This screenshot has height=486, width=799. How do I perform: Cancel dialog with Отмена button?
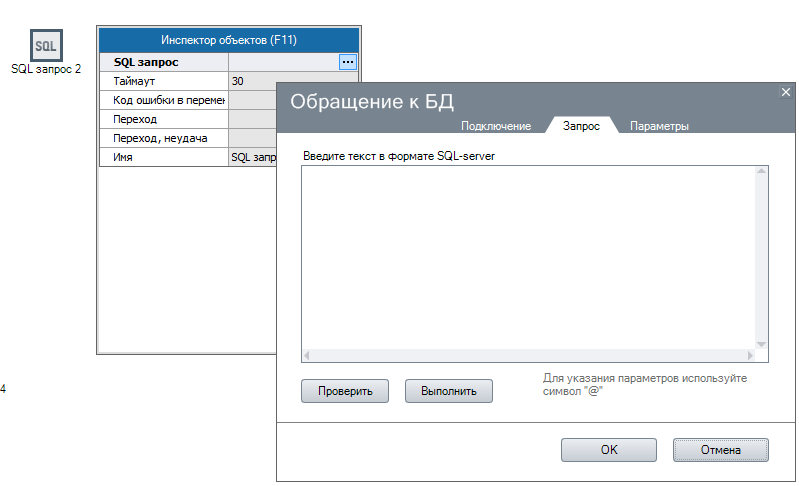click(720, 450)
